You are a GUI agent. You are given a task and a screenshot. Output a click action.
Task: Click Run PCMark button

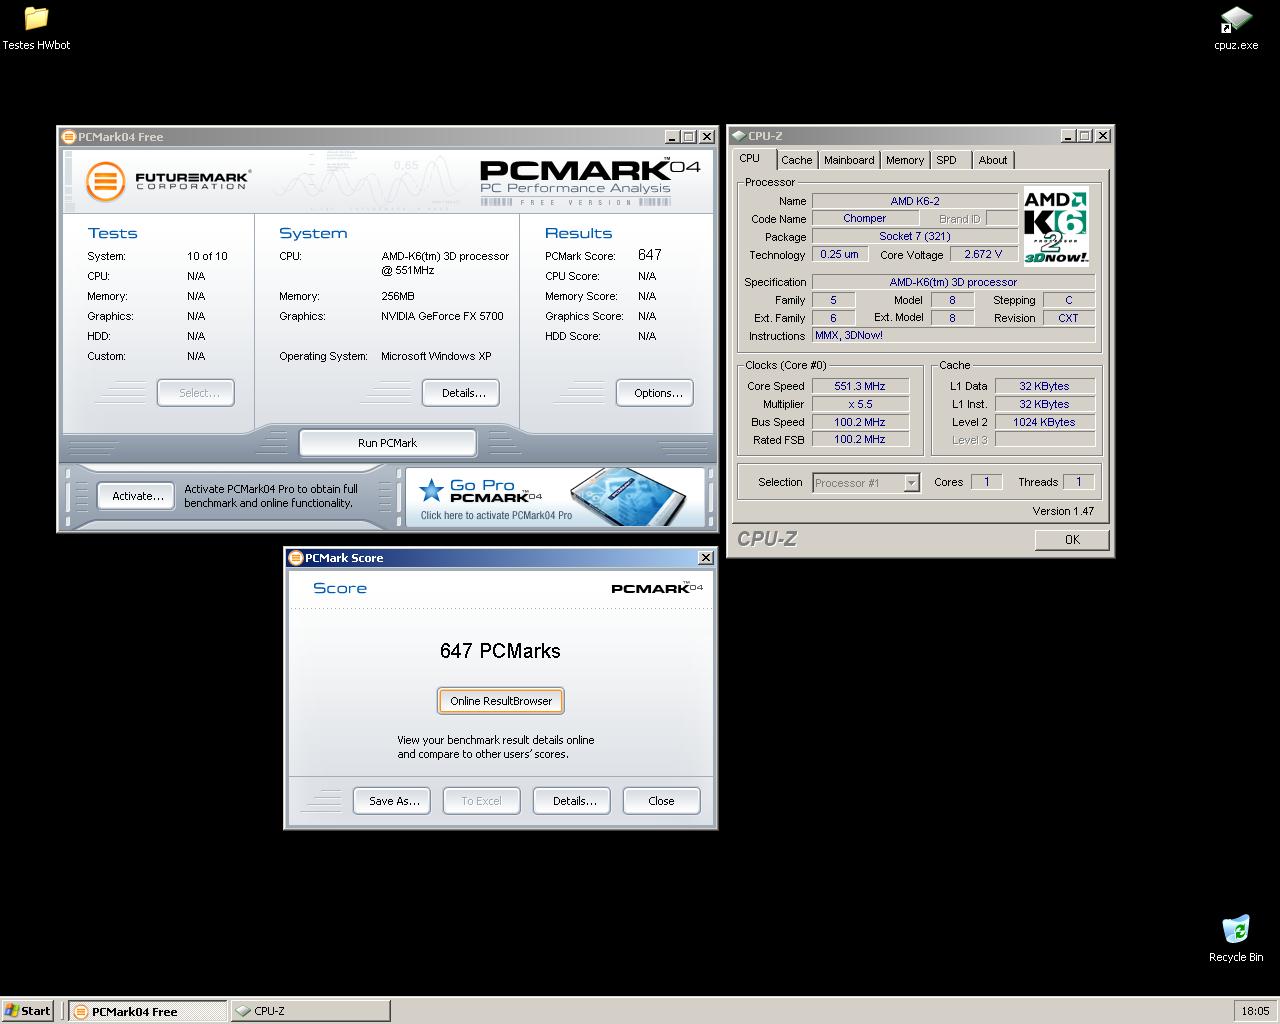click(387, 443)
